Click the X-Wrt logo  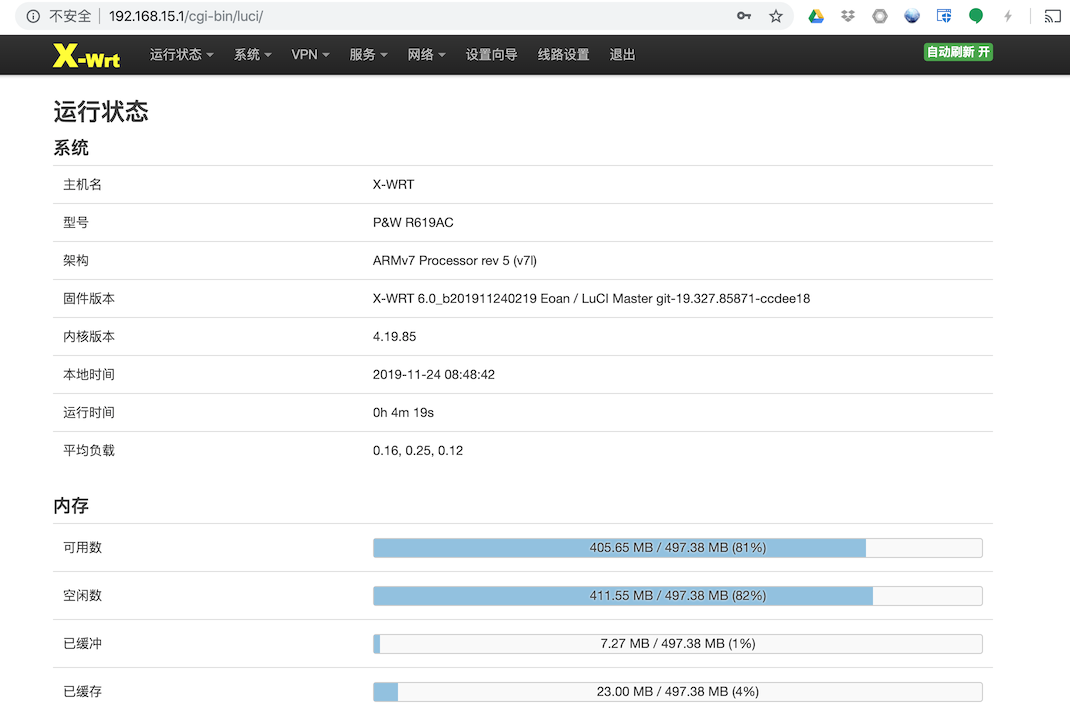point(85,54)
